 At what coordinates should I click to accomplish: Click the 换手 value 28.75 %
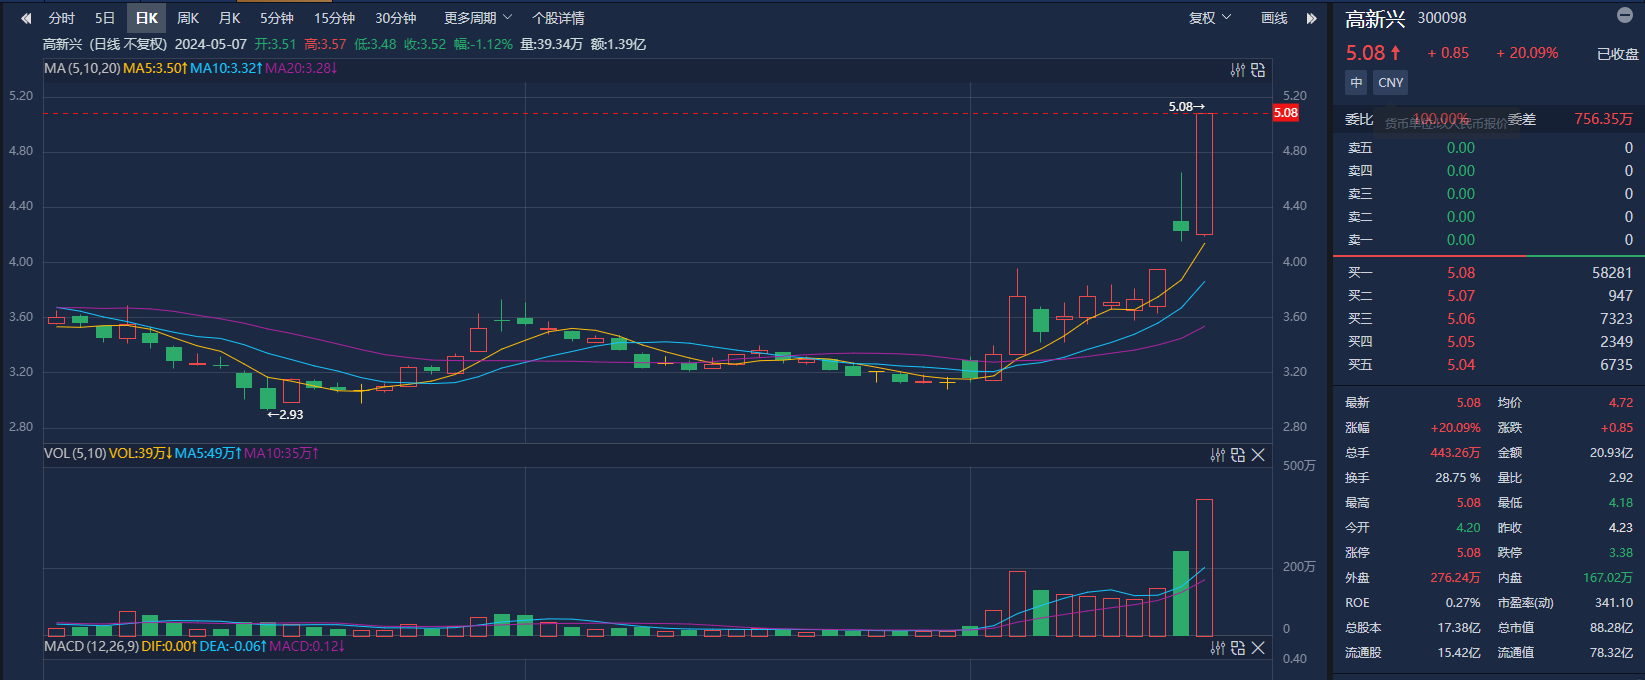(1457, 478)
